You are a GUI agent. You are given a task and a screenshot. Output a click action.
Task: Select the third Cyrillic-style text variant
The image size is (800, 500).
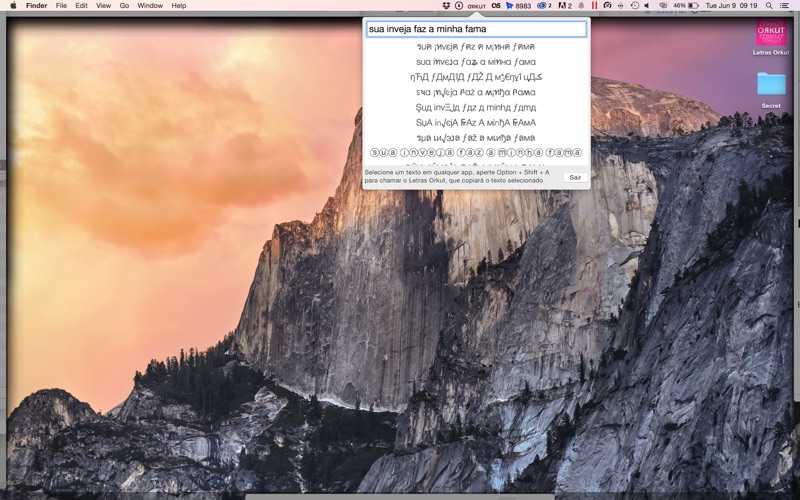pyautogui.click(x=476, y=78)
